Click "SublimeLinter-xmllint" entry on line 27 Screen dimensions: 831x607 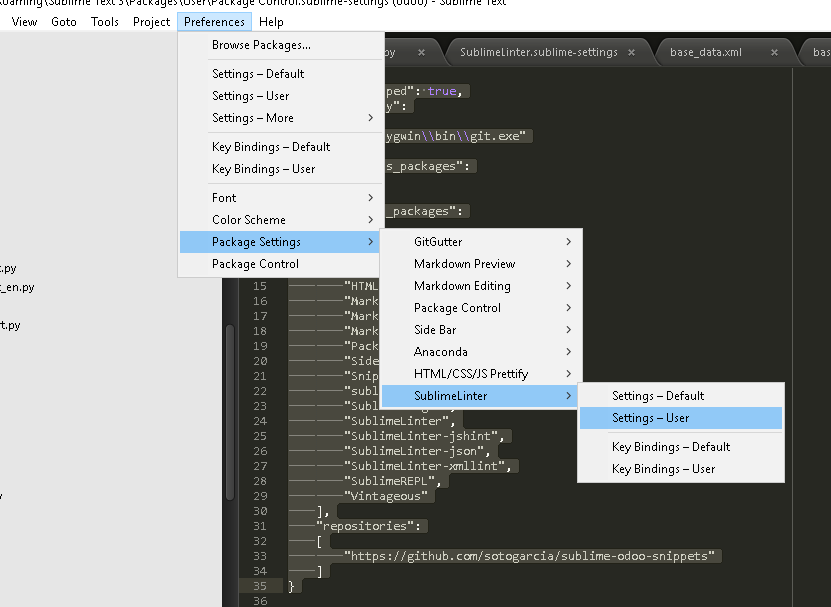[x=424, y=466]
